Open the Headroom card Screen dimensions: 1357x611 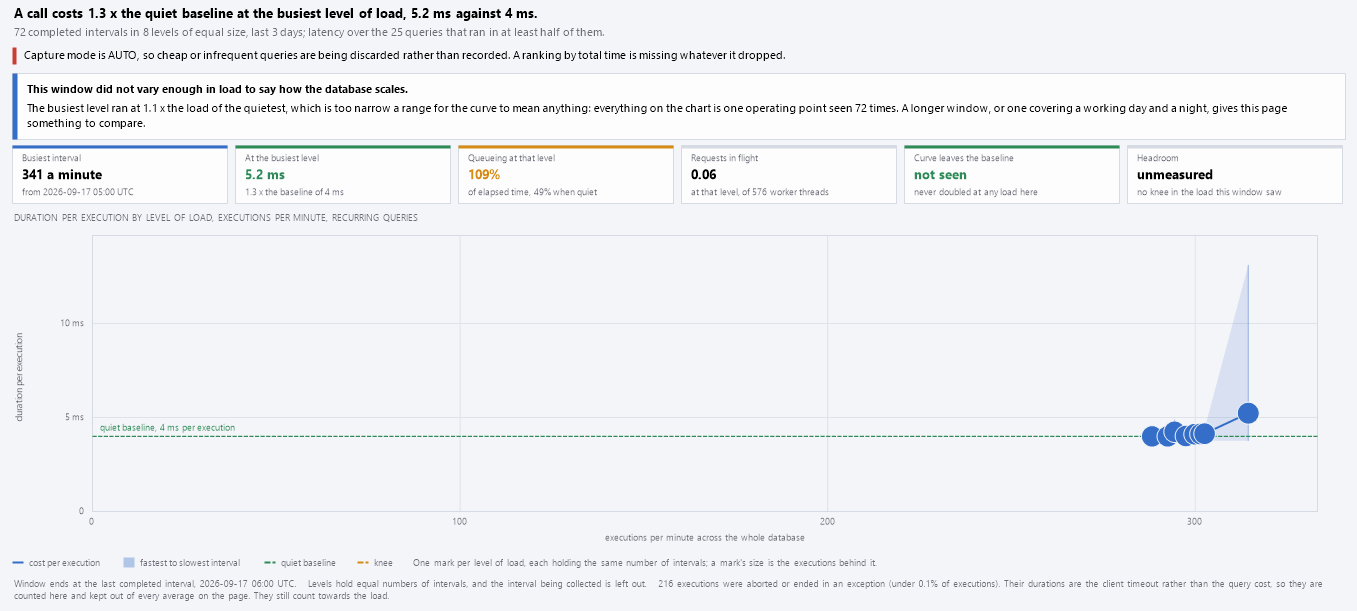coord(1235,174)
